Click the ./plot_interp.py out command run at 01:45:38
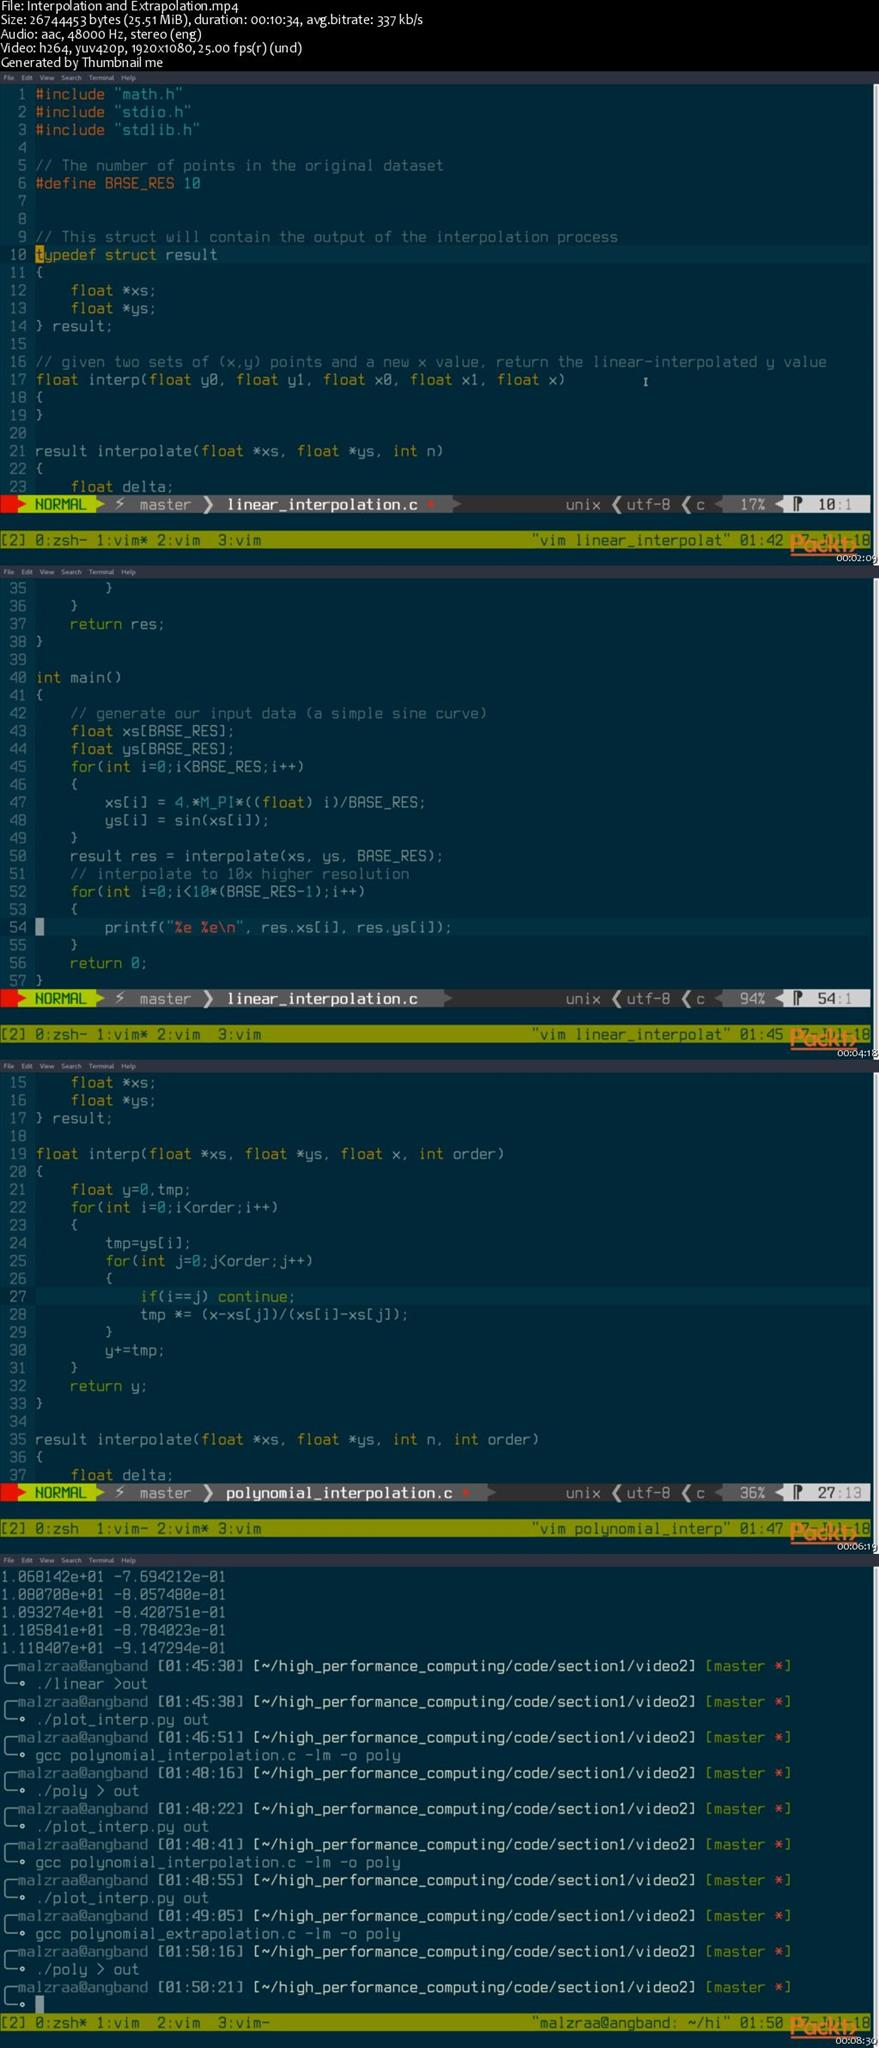 pos(122,1720)
